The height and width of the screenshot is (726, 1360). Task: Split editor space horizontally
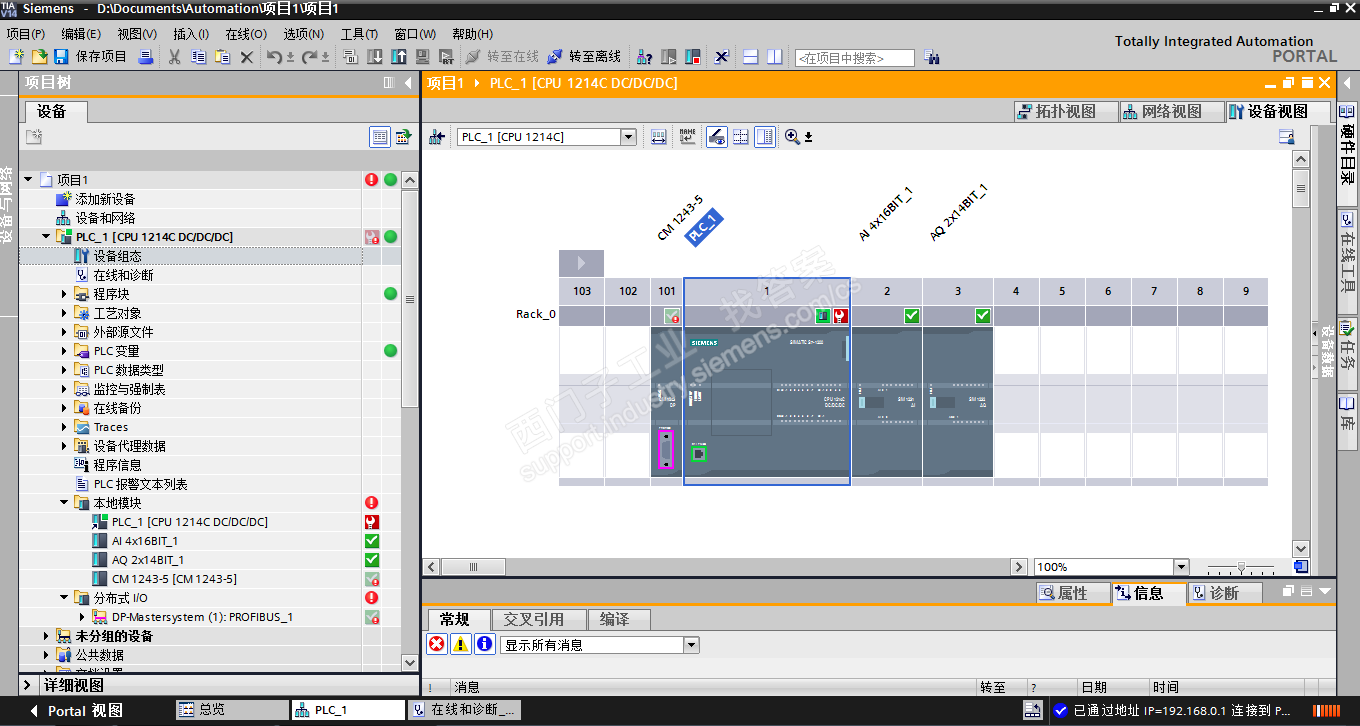[750, 57]
